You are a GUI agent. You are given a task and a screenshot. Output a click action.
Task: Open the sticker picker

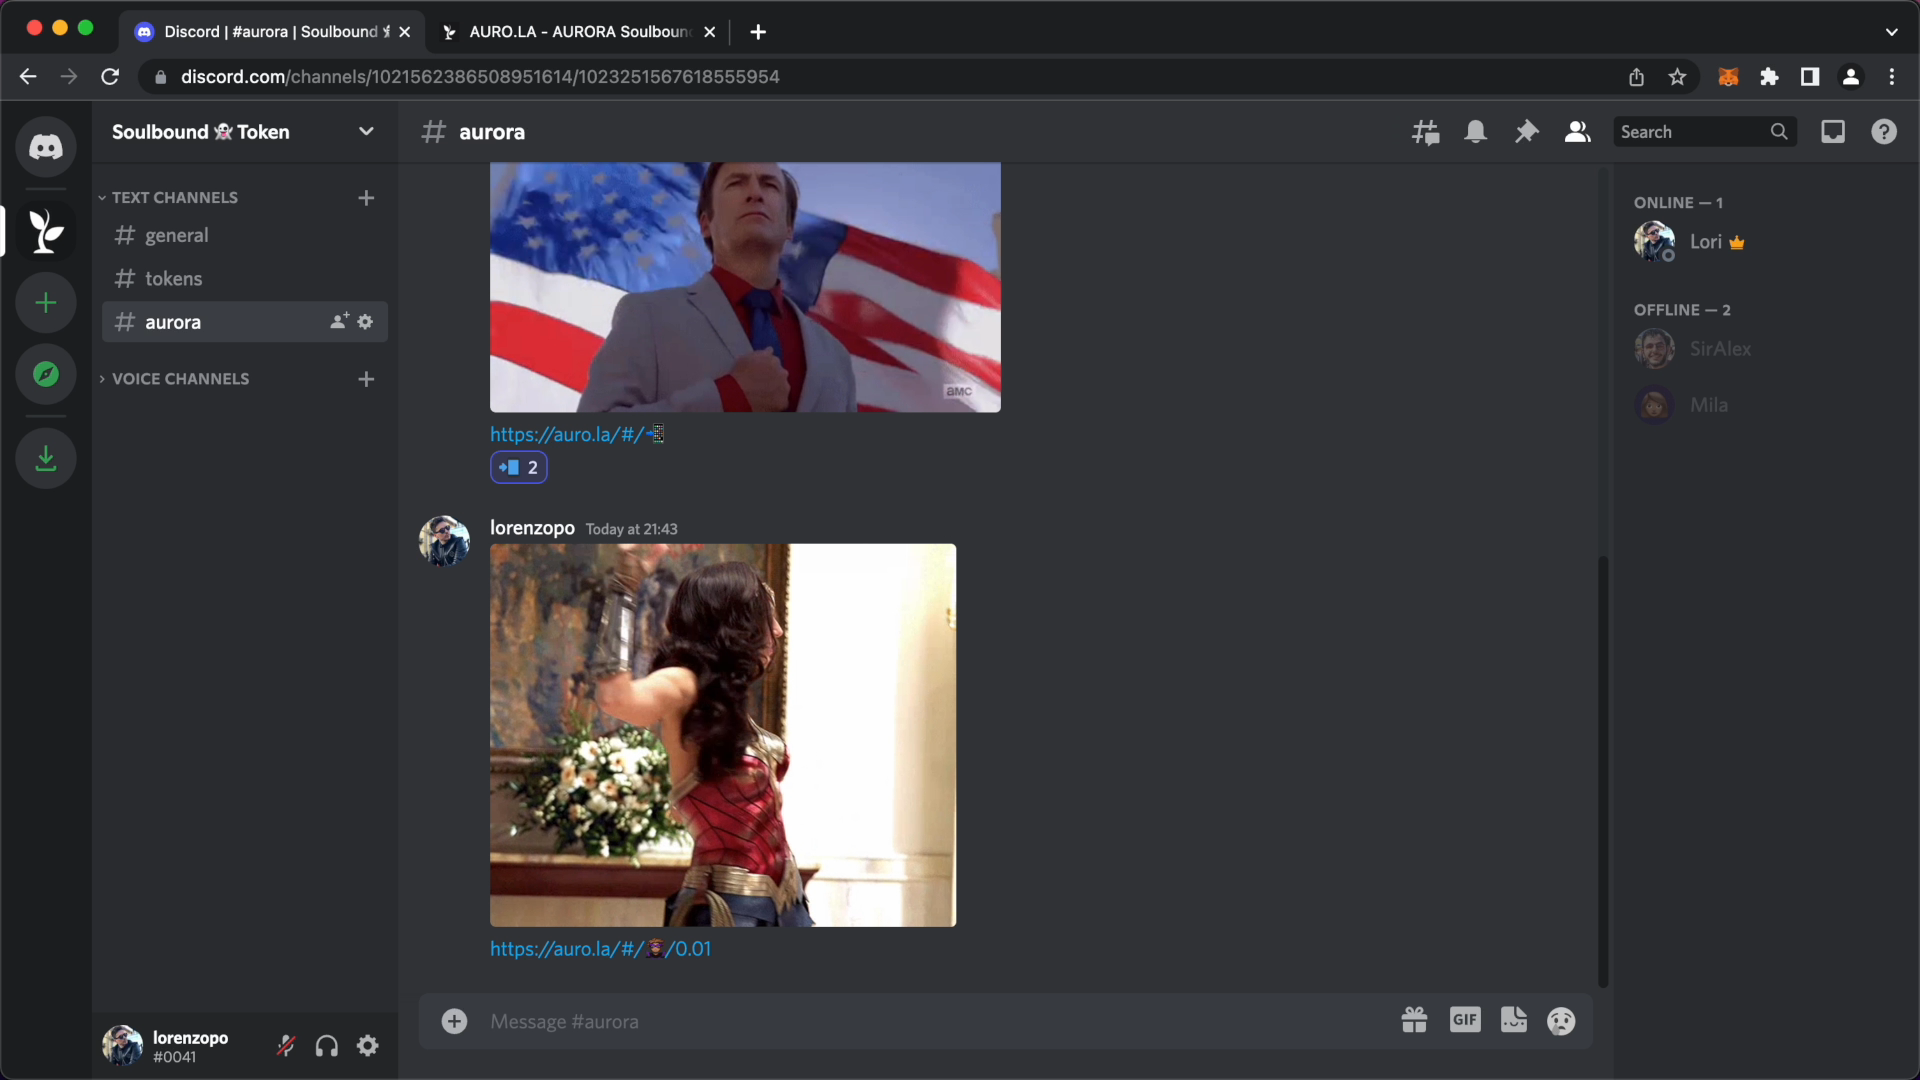[x=1514, y=1020]
